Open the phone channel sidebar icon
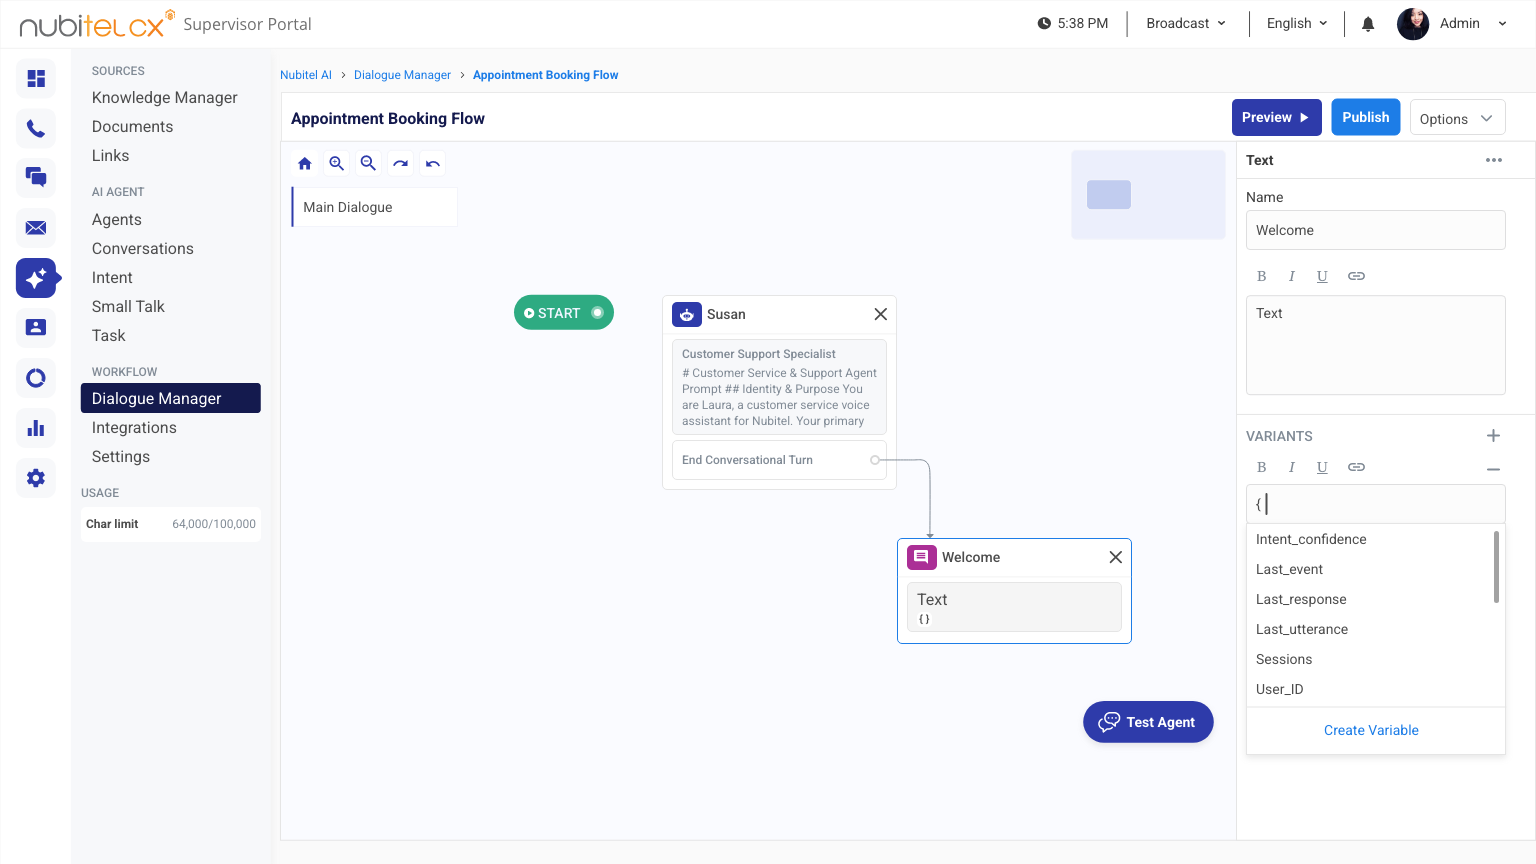 point(35,128)
